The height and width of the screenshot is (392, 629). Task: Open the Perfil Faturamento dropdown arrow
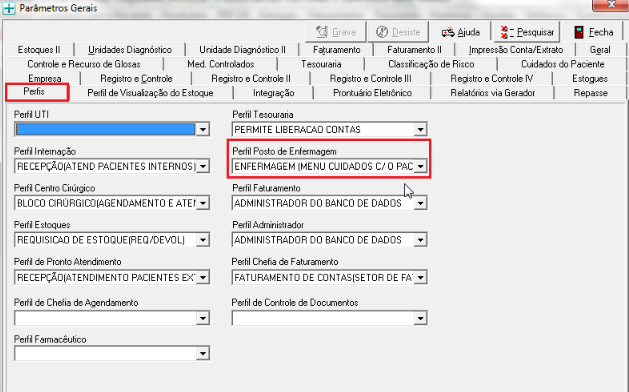tap(420, 203)
